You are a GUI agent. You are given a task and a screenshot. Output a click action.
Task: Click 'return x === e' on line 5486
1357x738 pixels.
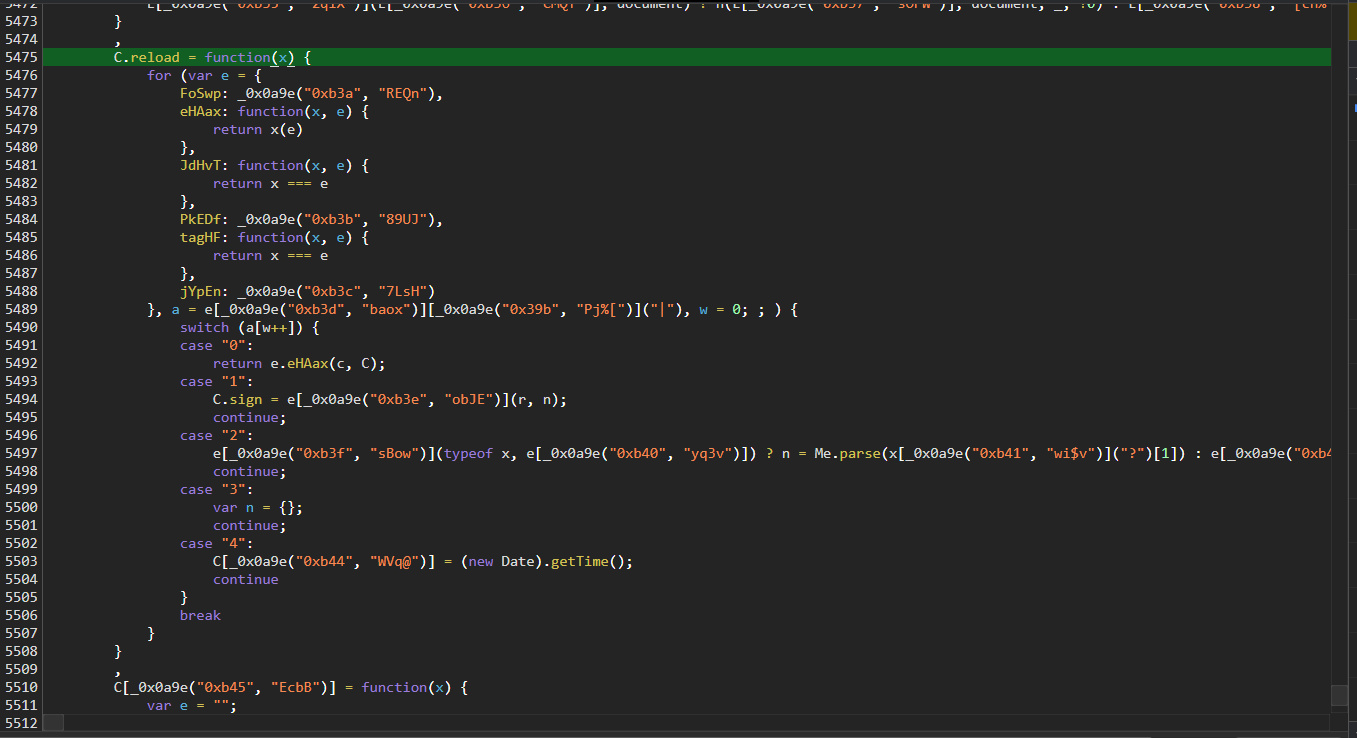coord(270,255)
